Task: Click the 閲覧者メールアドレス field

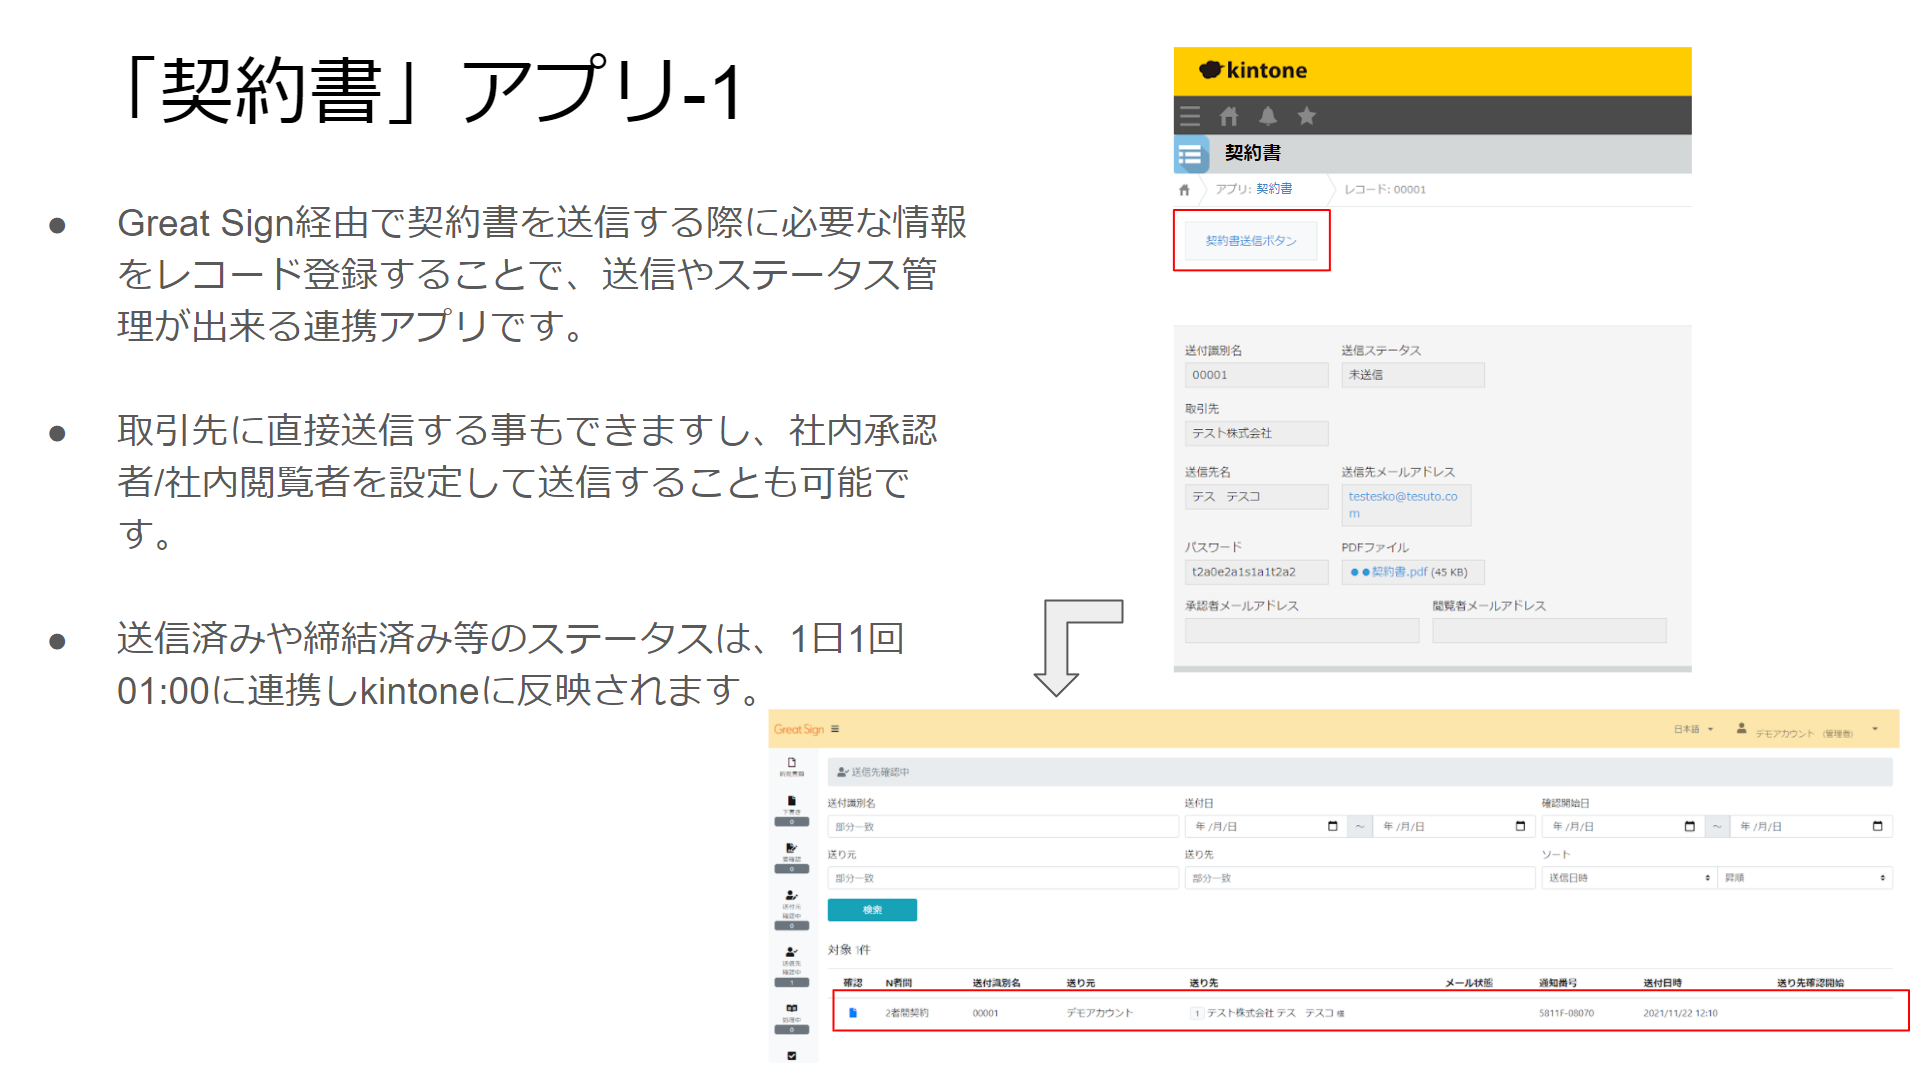Action: pyautogui.click(x=1549, y=630)
